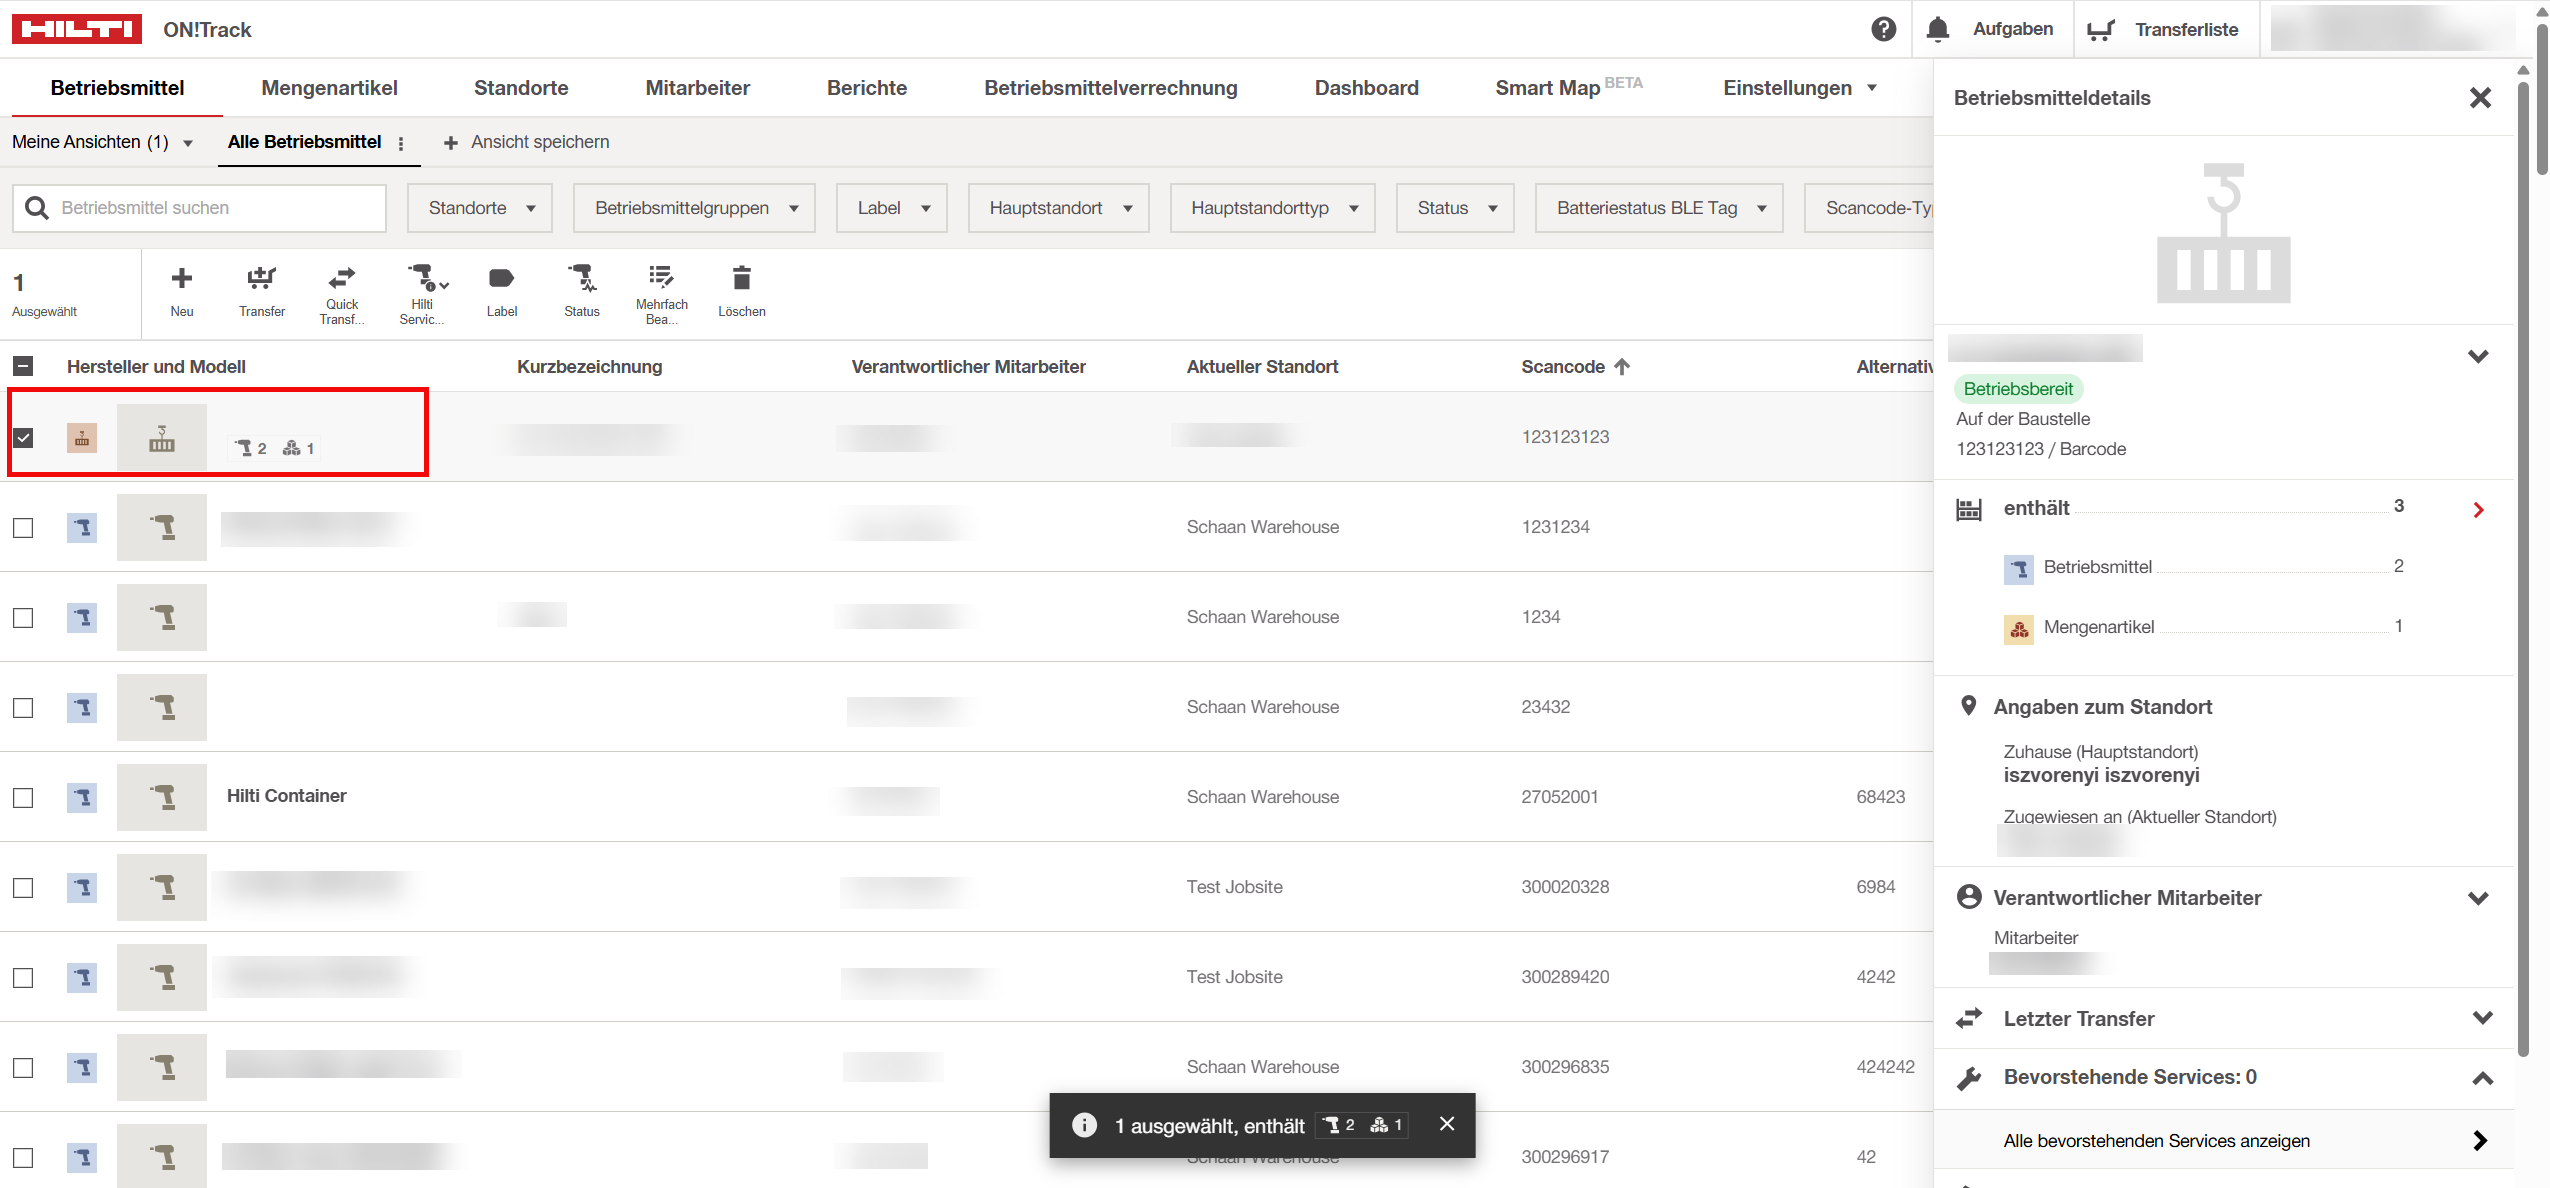Switch to the Mengenartikel tab
This screenshot has width=2550, height=1188.
tap(329, 88)
